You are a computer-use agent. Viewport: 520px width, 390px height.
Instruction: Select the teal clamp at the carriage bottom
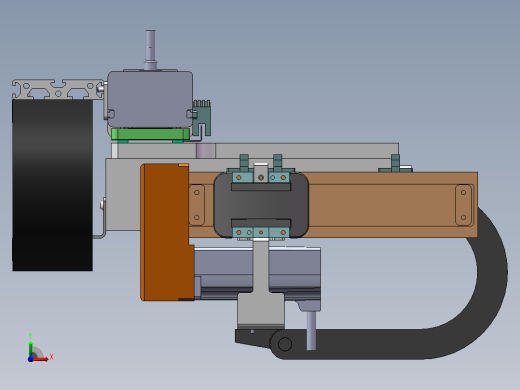[x=261, y=232]
